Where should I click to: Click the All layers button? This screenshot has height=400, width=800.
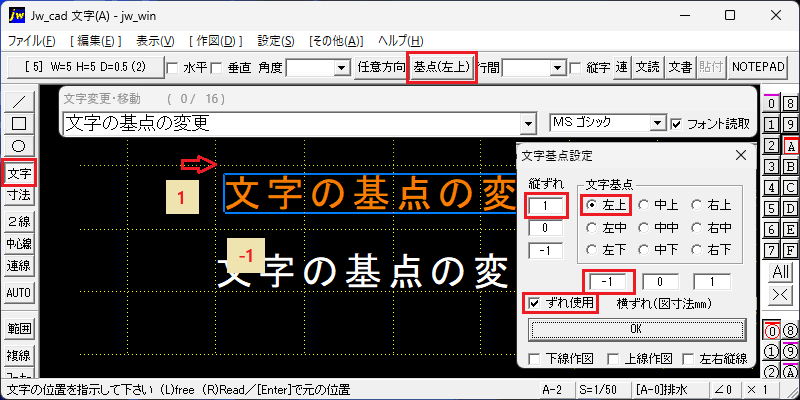781,272
